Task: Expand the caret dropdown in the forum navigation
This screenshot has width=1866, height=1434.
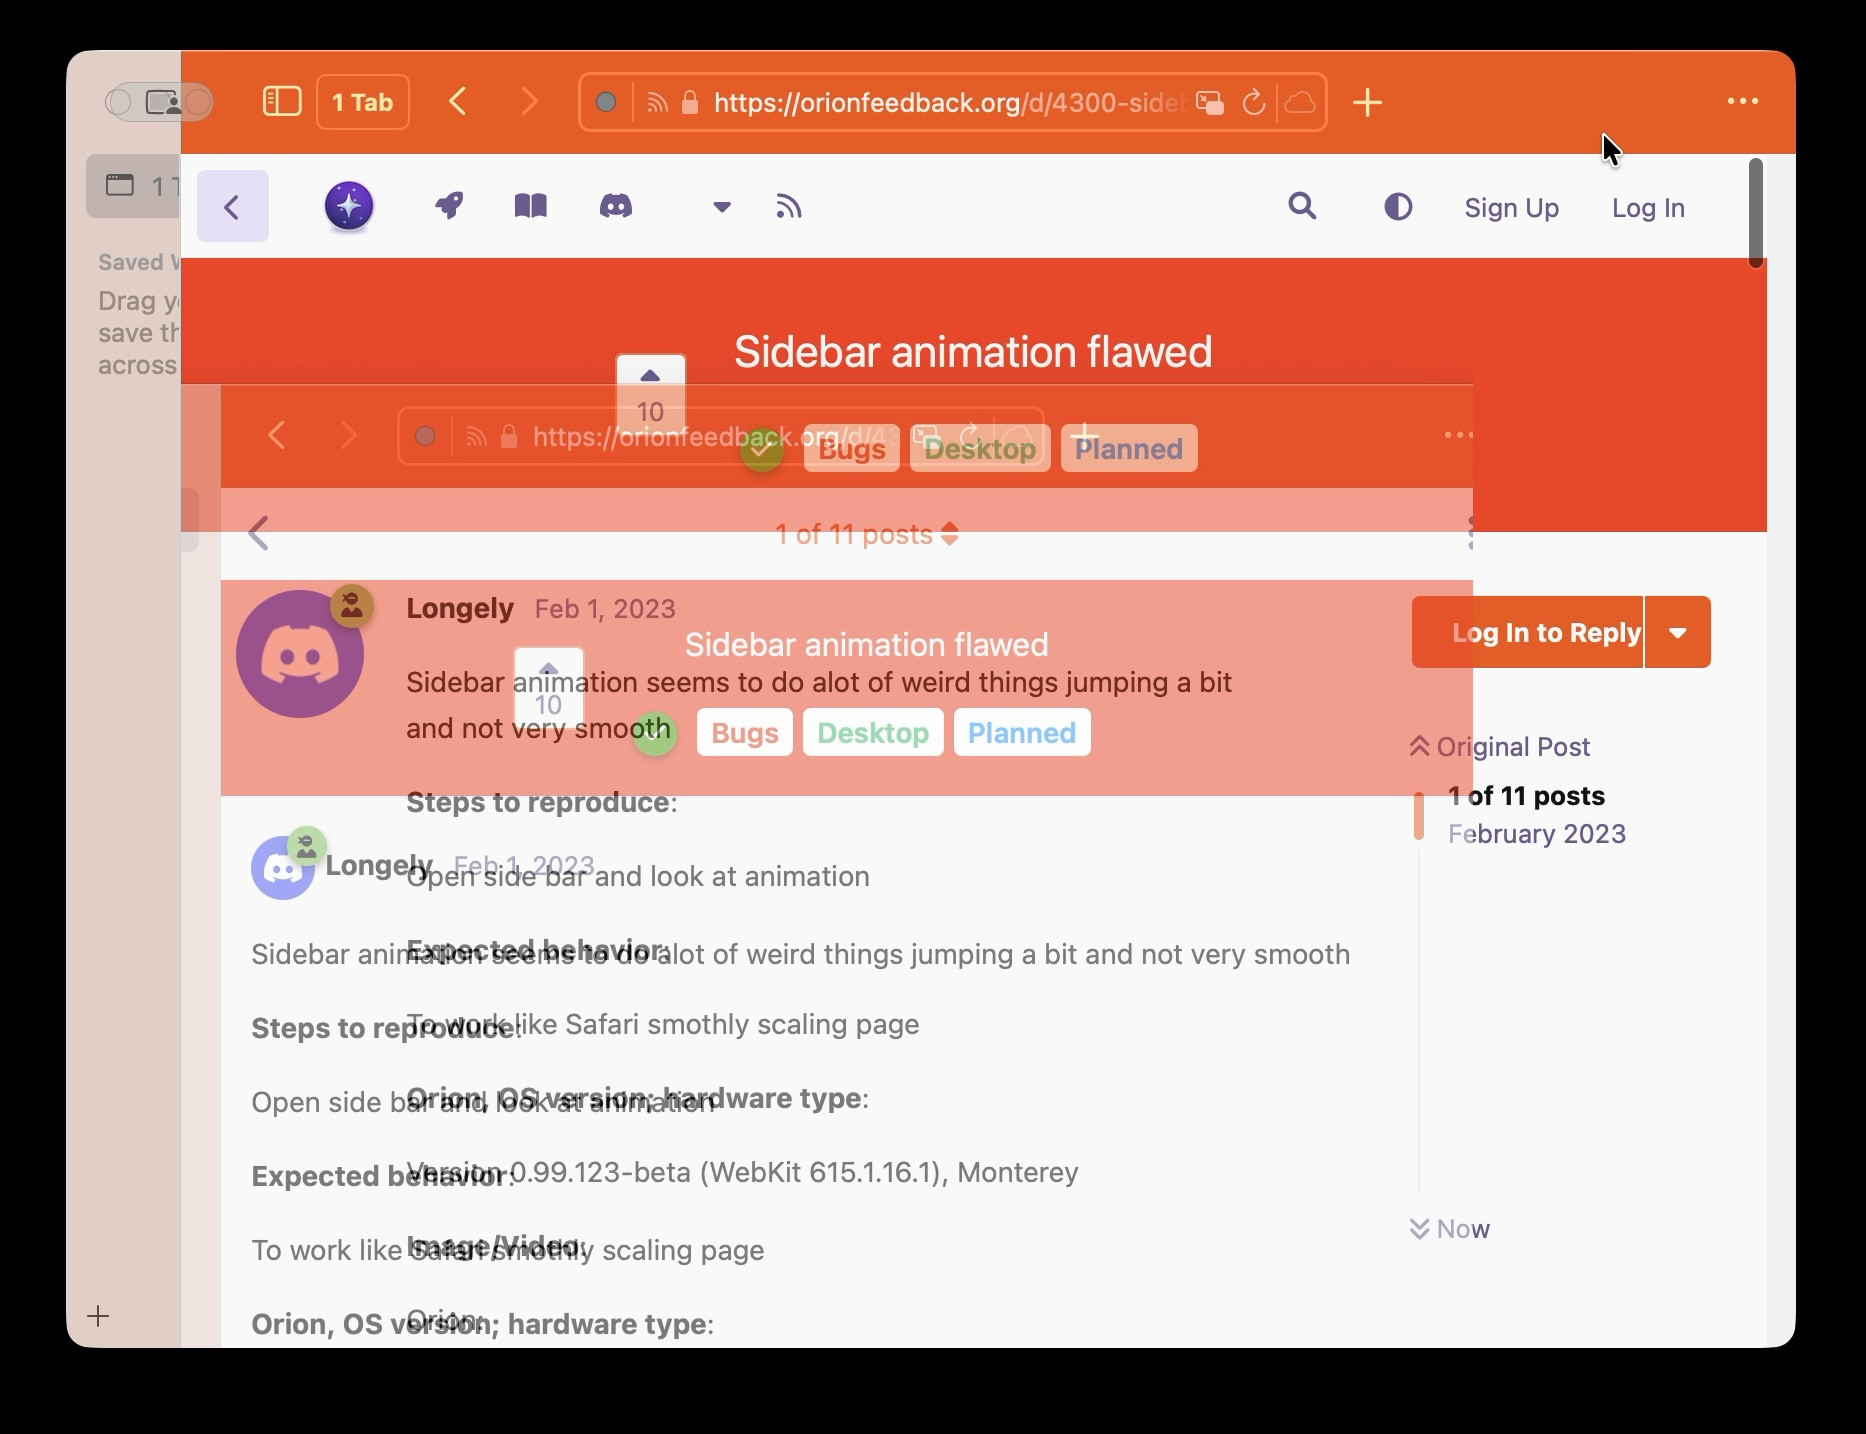Action: 721,208
